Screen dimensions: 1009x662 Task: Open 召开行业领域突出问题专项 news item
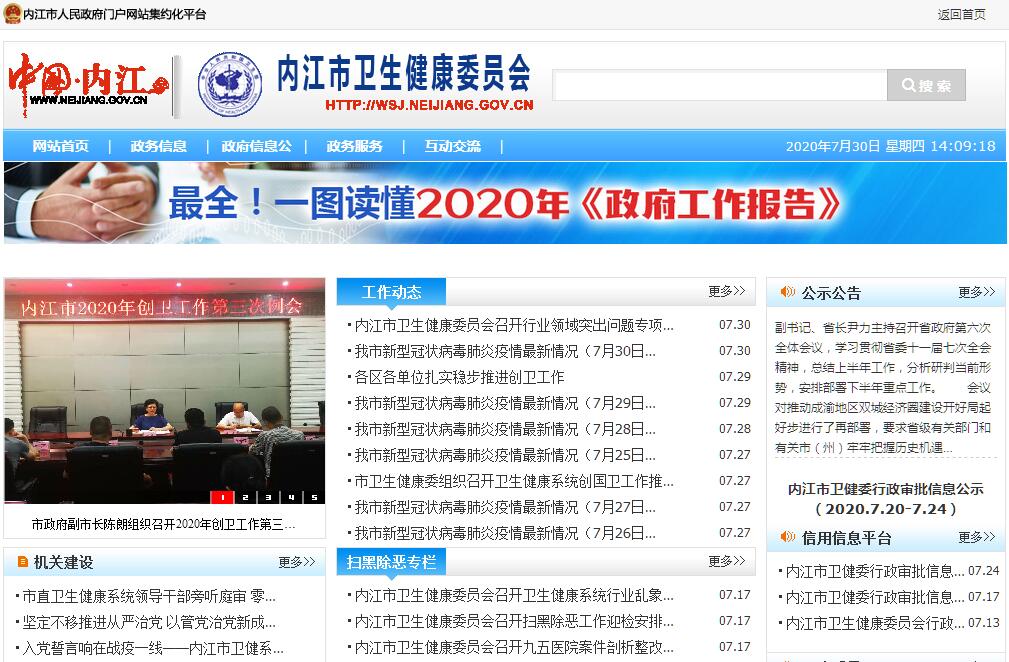tap(514, 325)
